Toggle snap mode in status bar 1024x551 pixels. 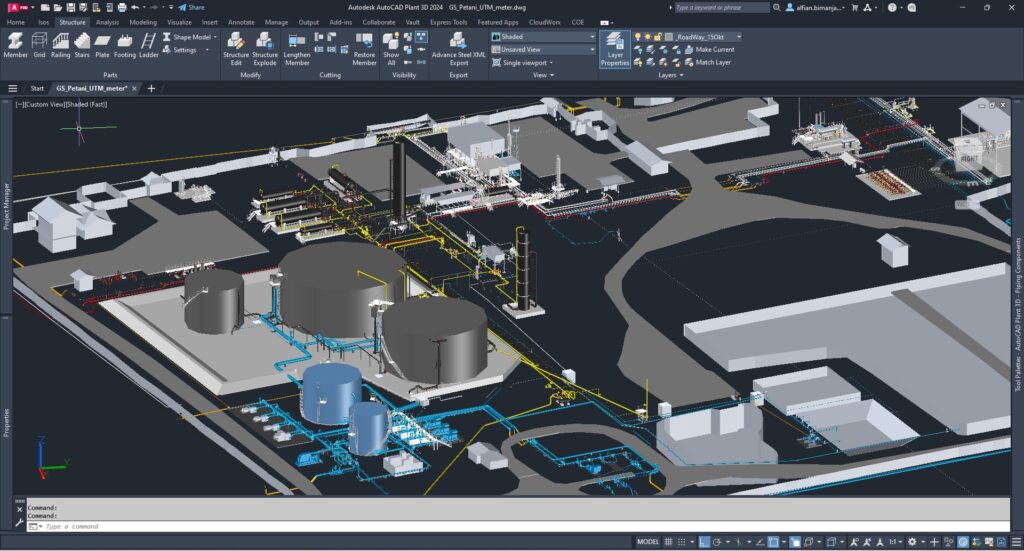(682, 542)
